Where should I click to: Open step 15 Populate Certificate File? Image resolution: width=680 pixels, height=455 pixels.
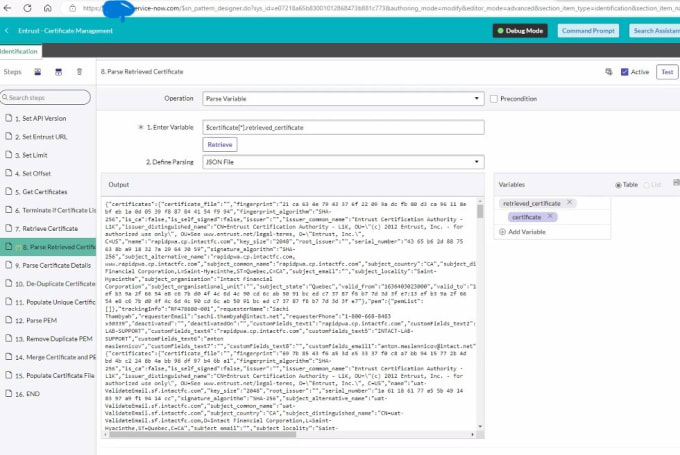tap(48, 376)
